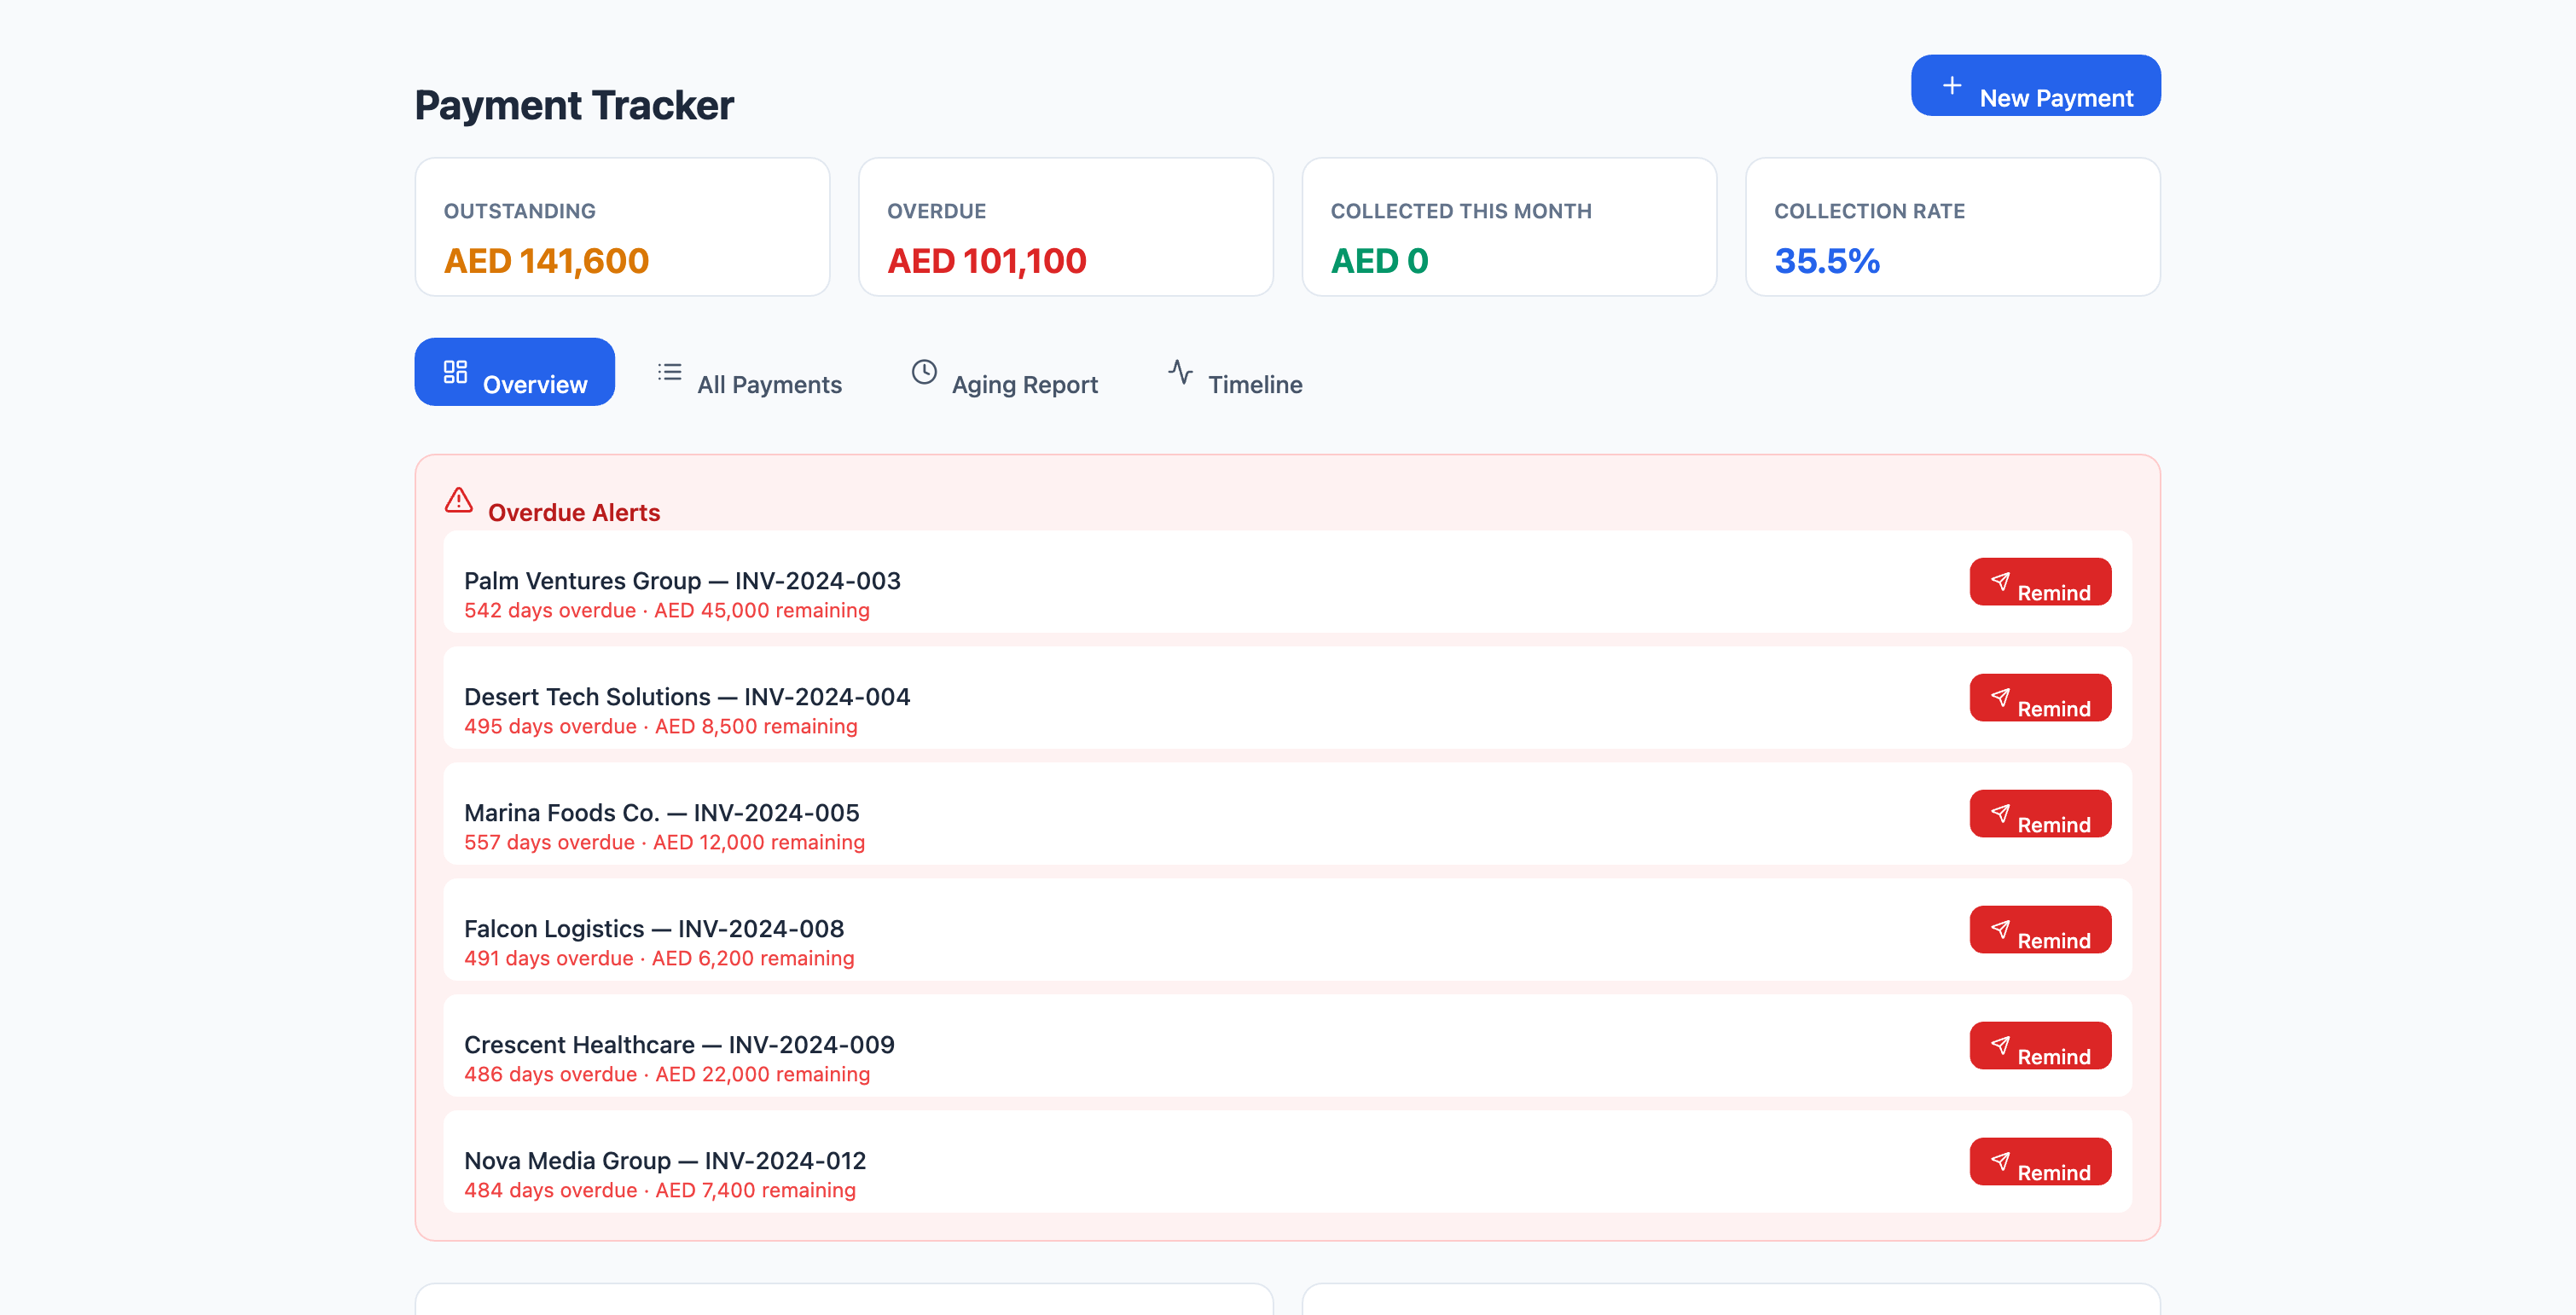Click the All Payments list icon

(x=668, y=370)
